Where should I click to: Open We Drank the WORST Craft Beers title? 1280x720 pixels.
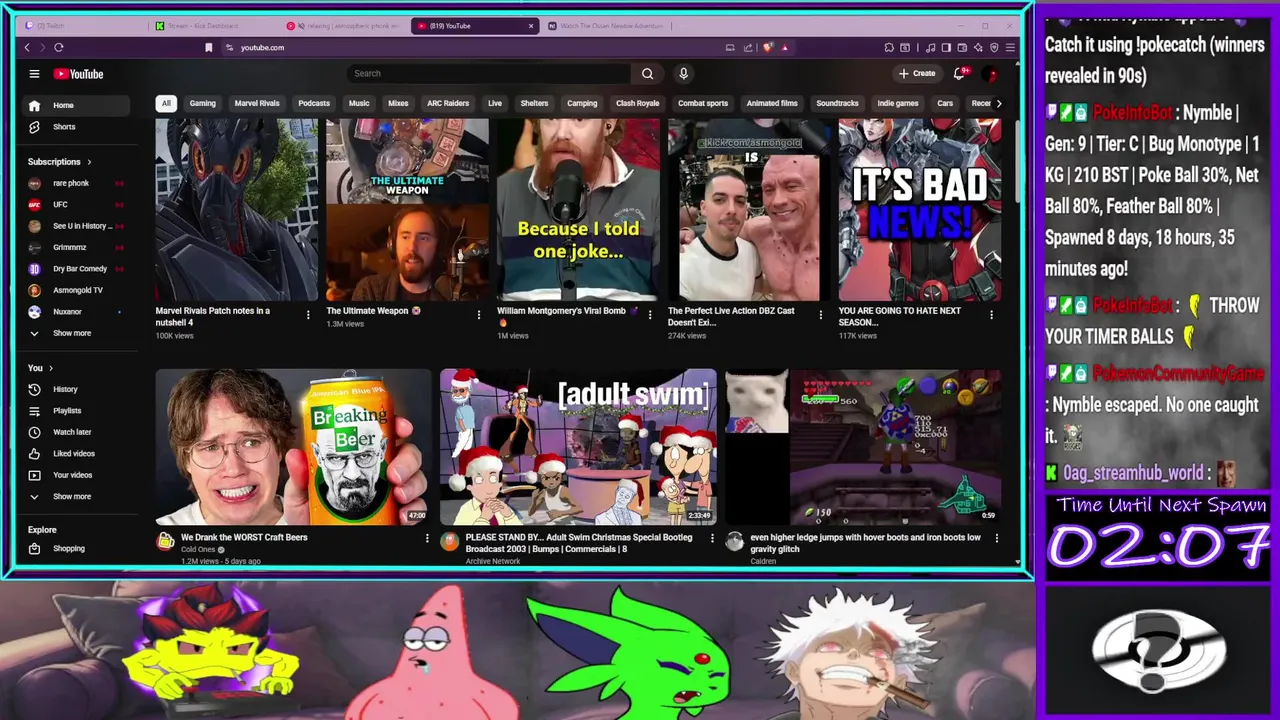[x=244, y=537]
